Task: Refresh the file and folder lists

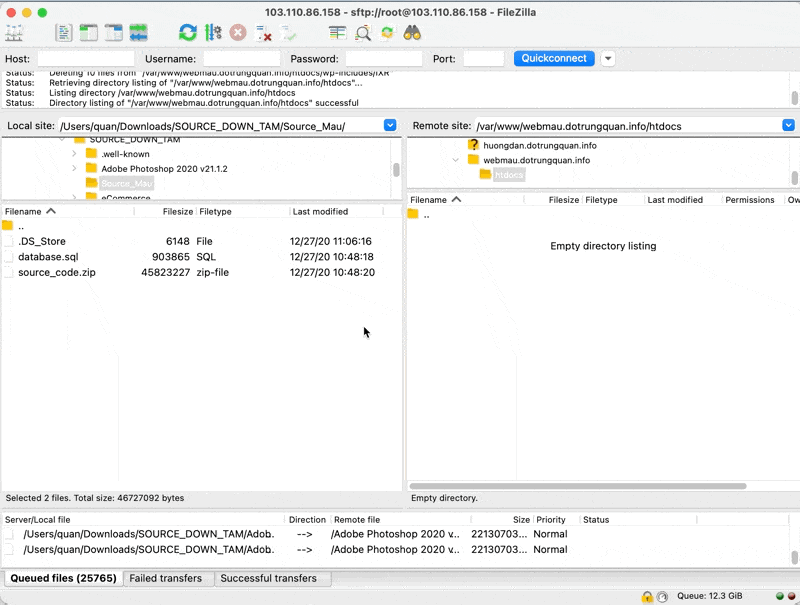Action: coord(187,33)
